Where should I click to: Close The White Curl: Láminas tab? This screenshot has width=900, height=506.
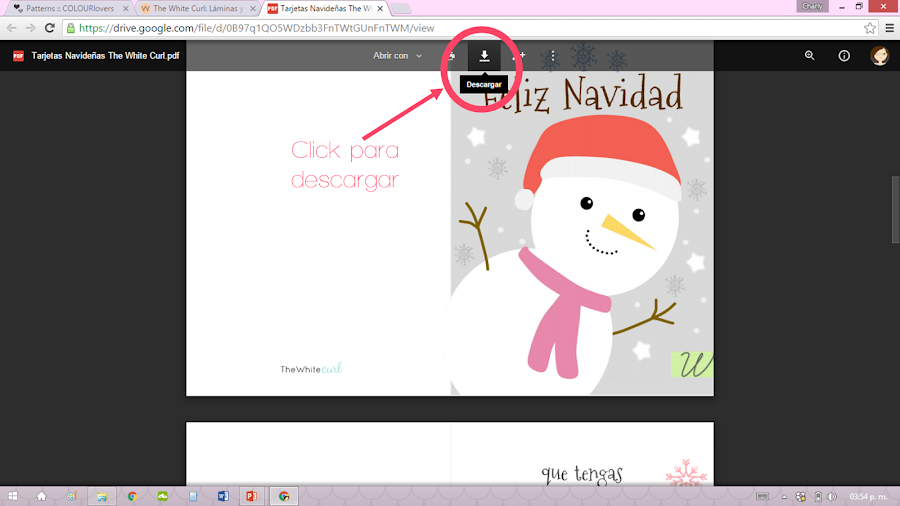pyautogui.click(x=253, y=9)
